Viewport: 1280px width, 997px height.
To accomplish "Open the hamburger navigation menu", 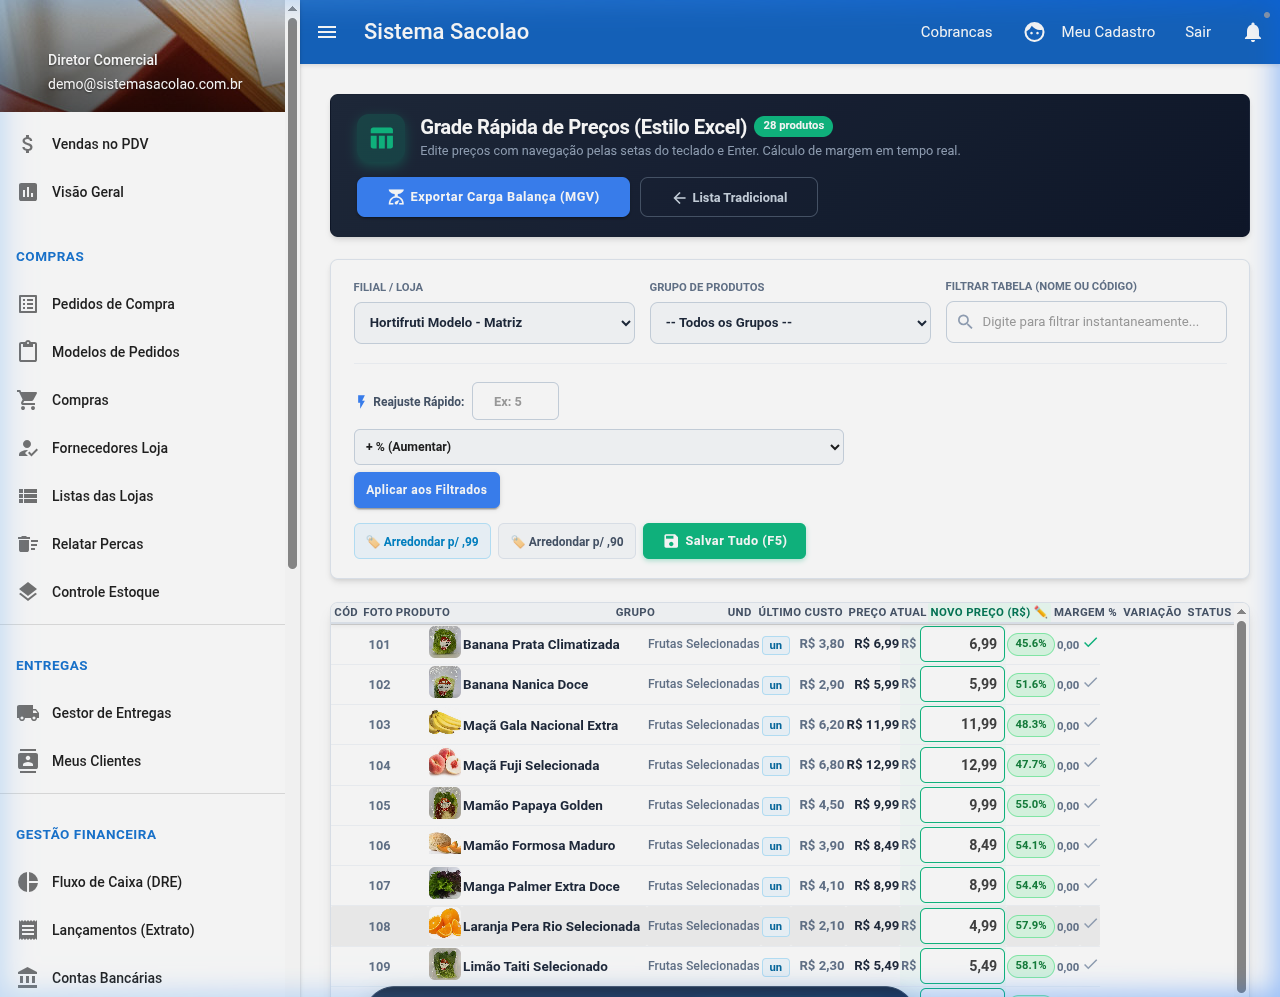I will 327,32.
